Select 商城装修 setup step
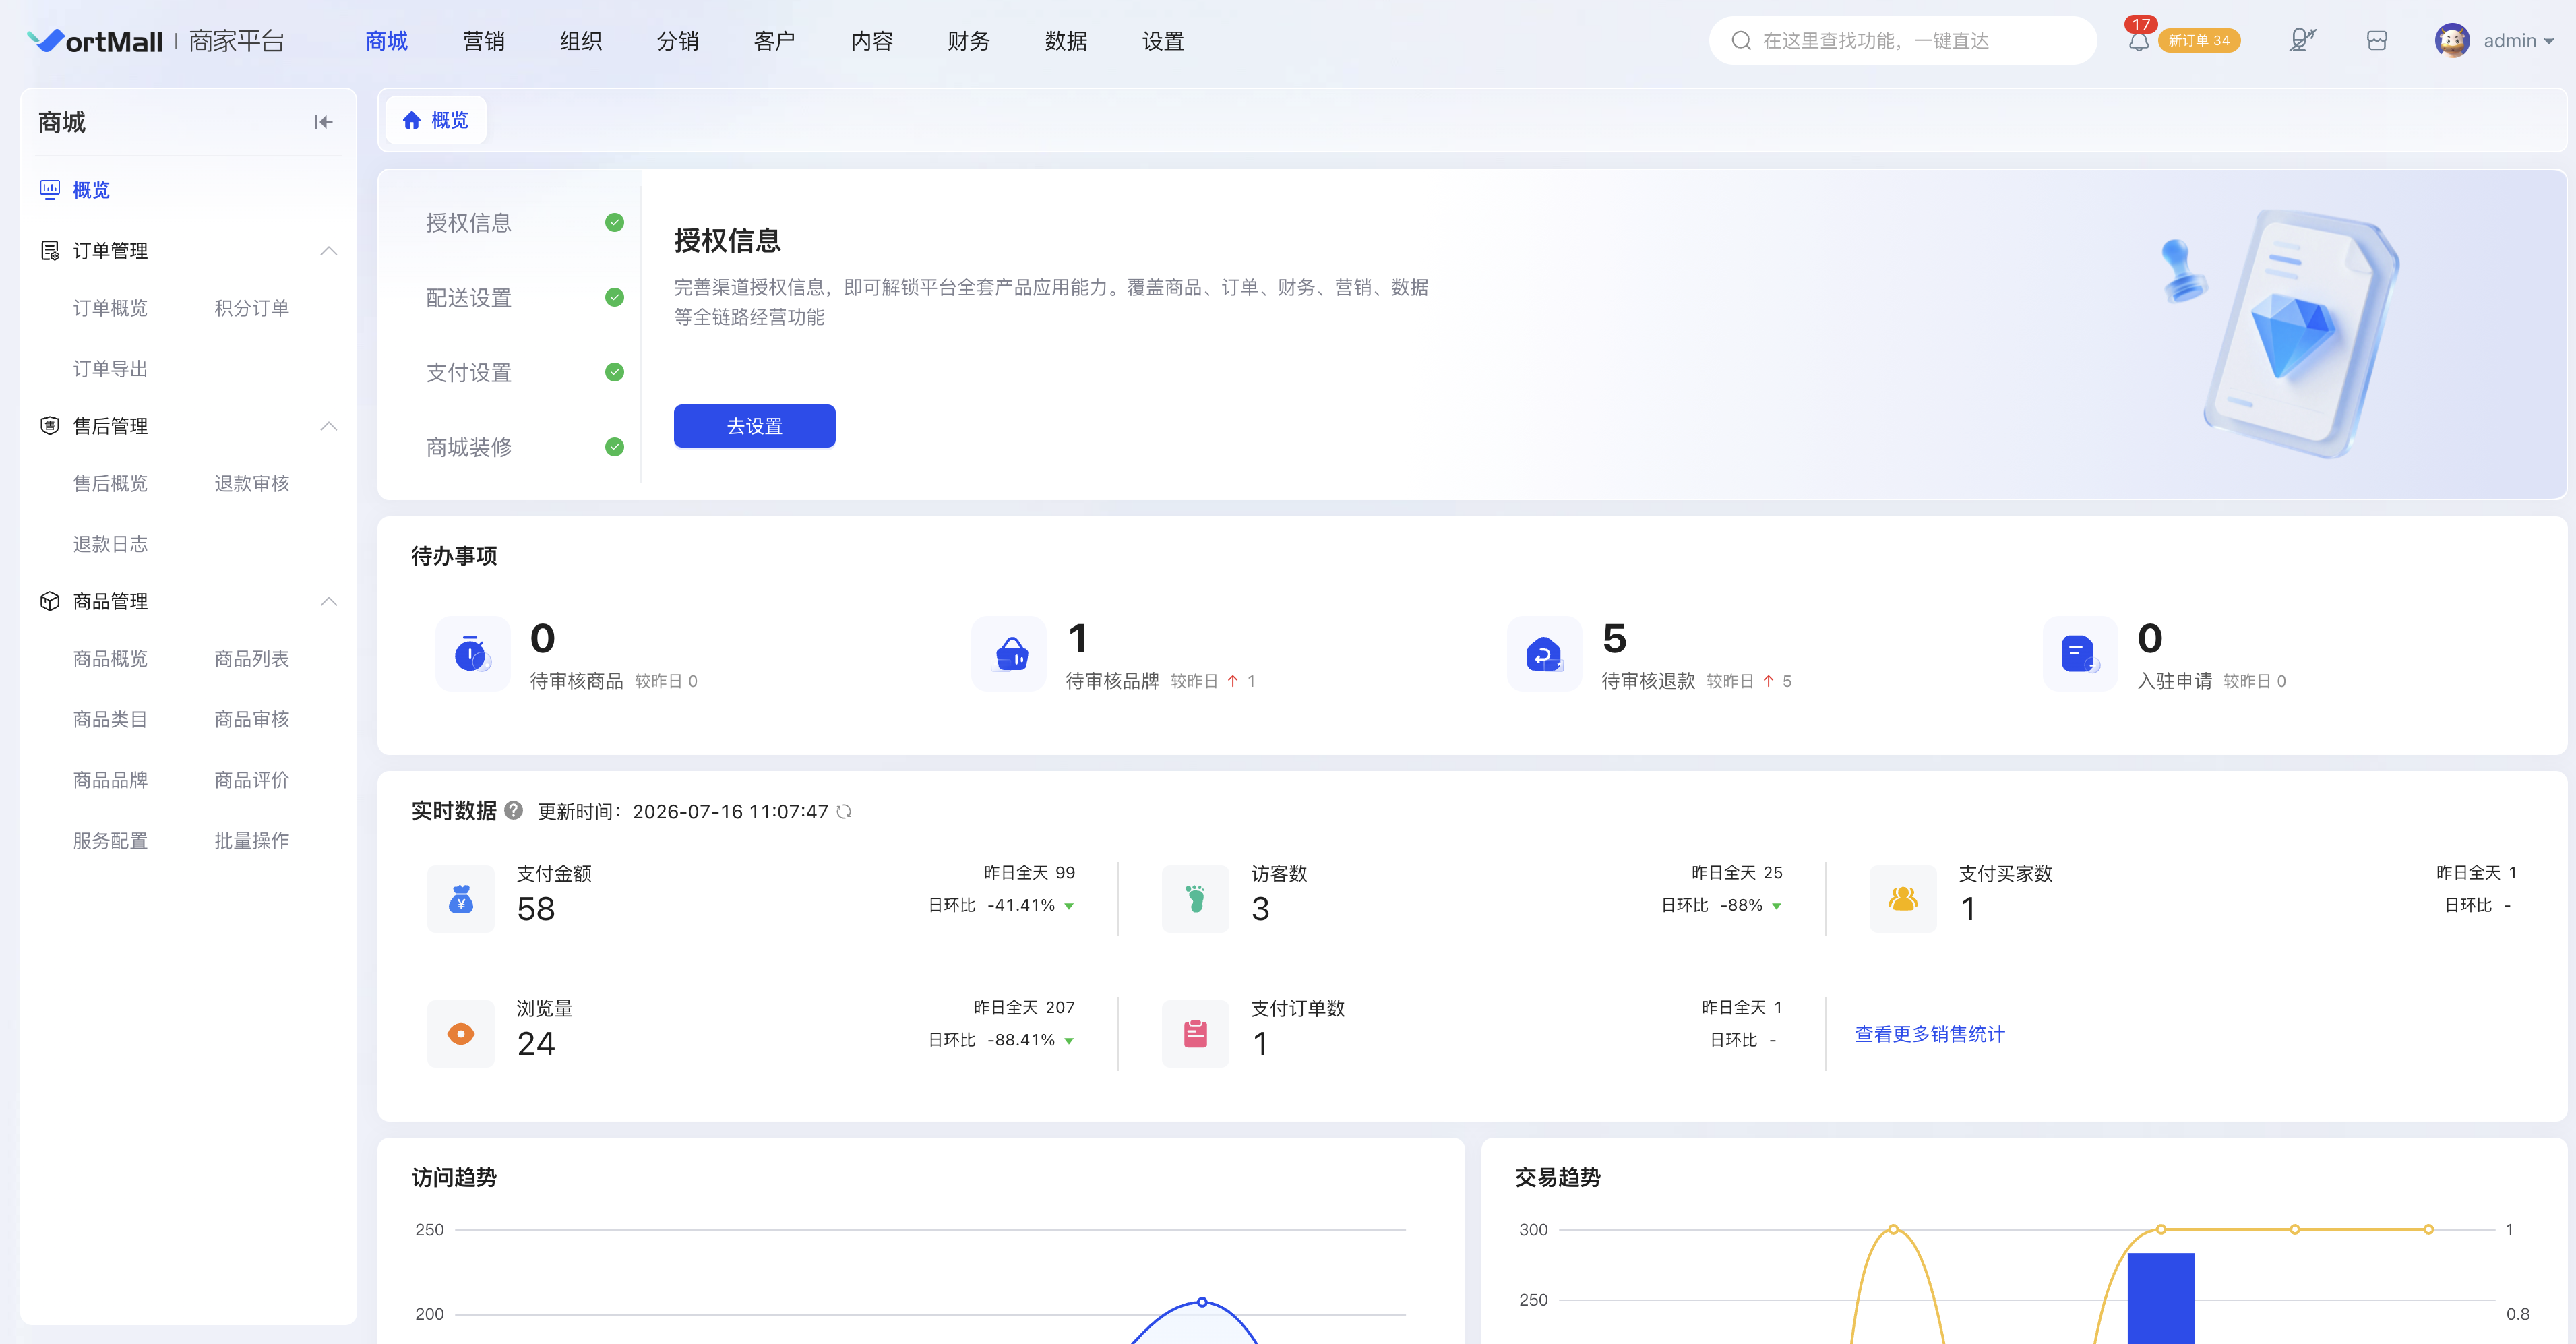2576x1344 pixels. (469, 447)
